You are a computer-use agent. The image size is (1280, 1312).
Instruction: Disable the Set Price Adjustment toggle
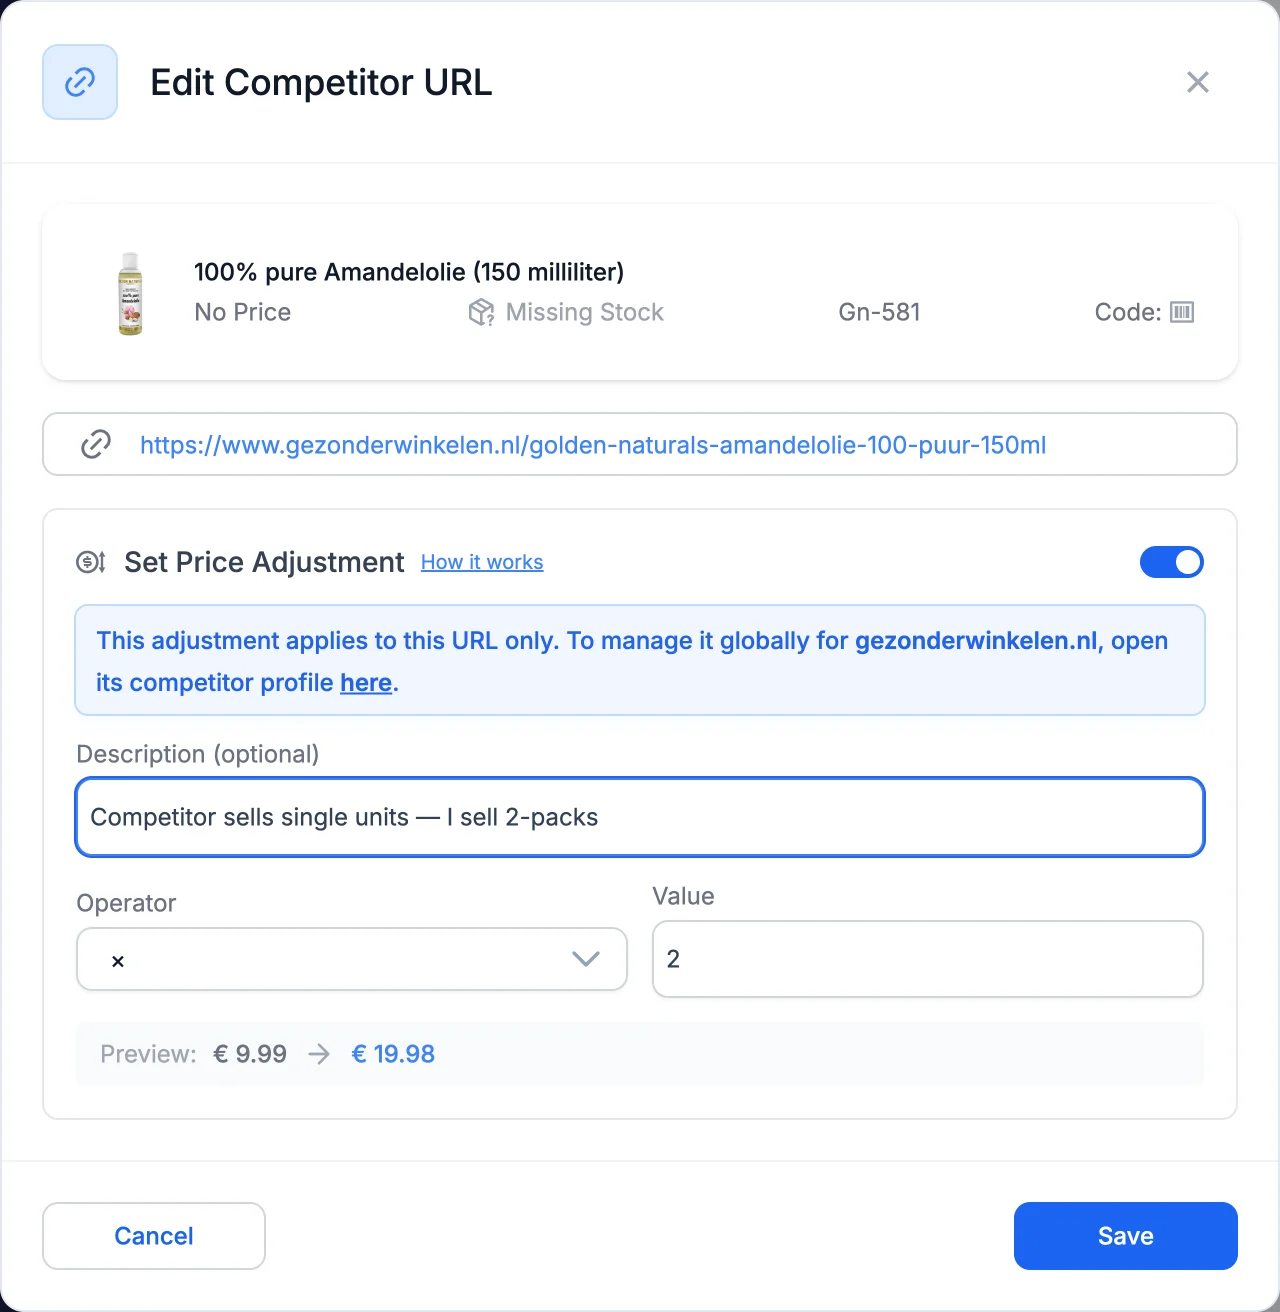coord(1171,562)
